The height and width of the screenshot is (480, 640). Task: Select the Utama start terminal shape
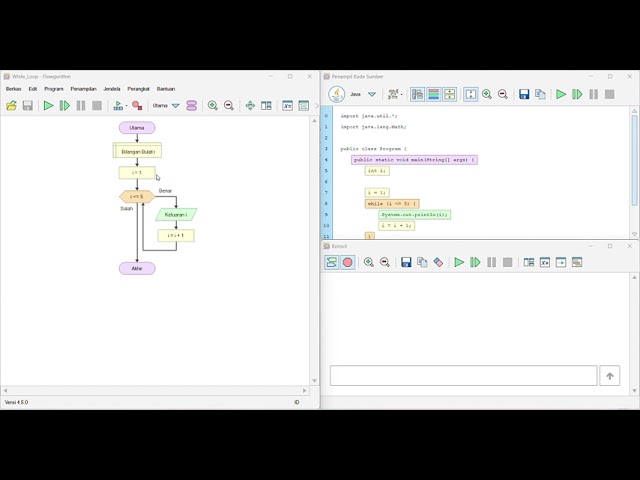[137, 128]
